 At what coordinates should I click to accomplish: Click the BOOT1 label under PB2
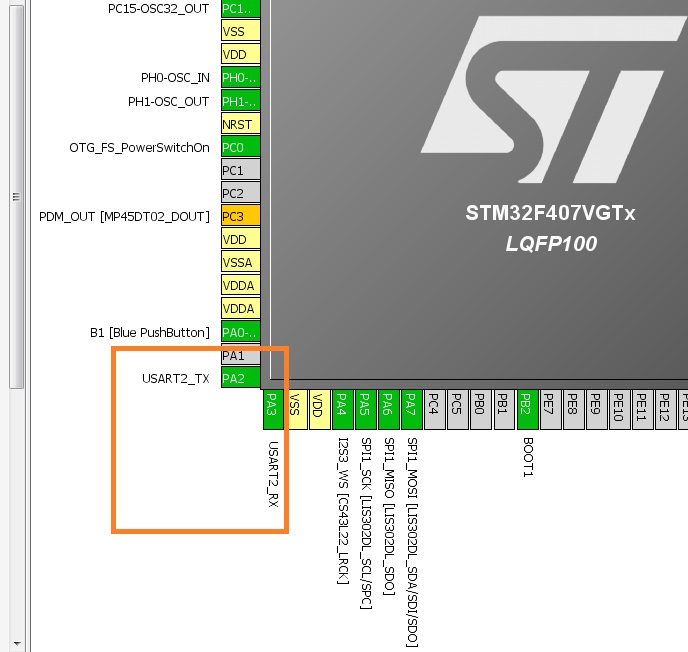point(528,457)
